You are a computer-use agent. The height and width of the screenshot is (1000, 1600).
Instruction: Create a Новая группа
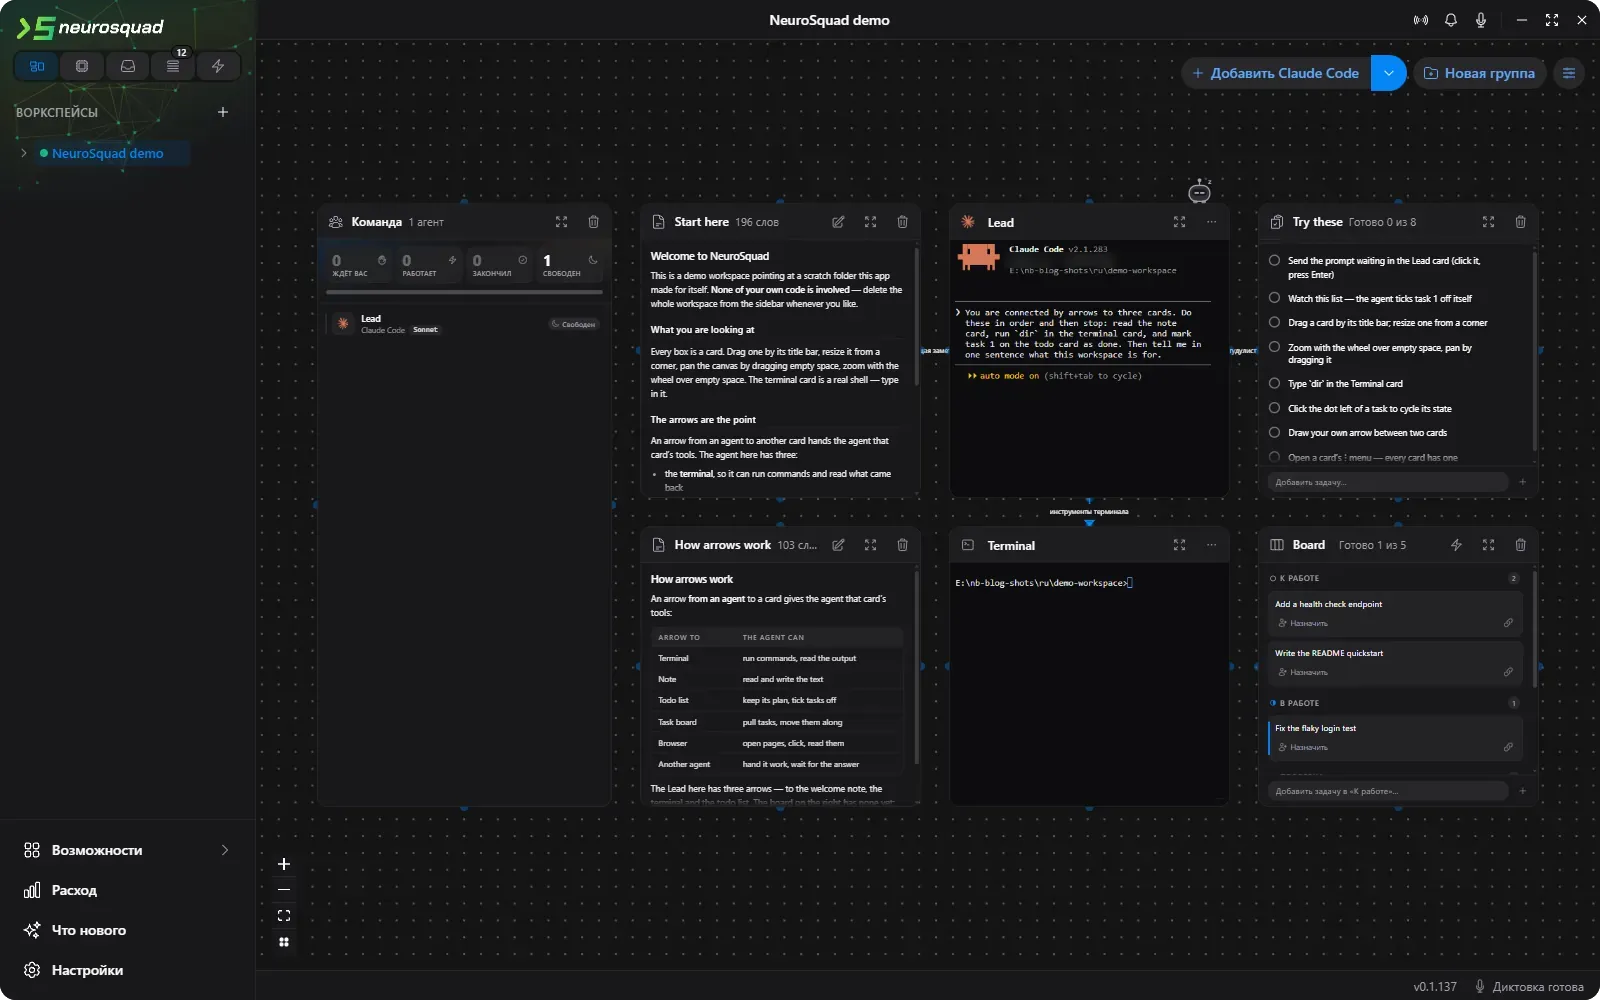(x=1479, y=73)
